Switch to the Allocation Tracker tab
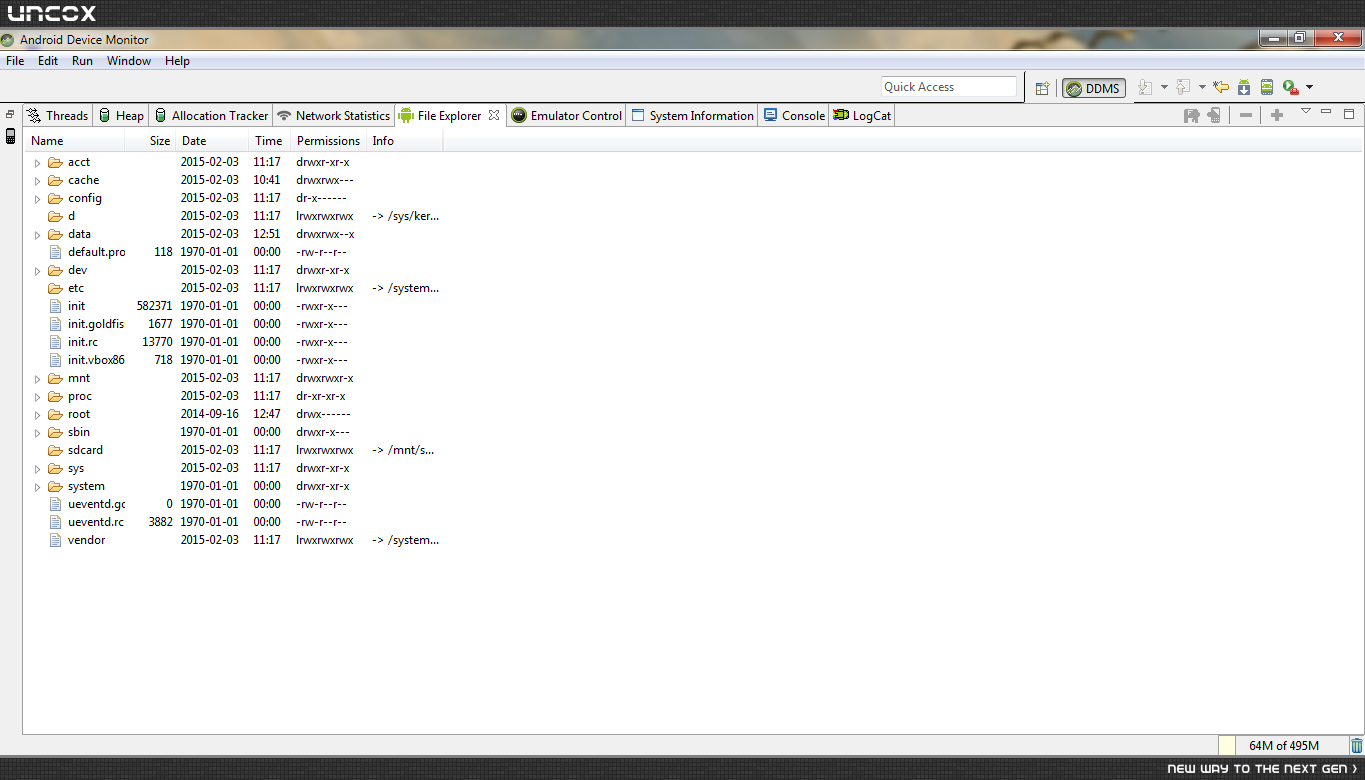The height and width of the screenshot is (780, 1365). [211, 115]
